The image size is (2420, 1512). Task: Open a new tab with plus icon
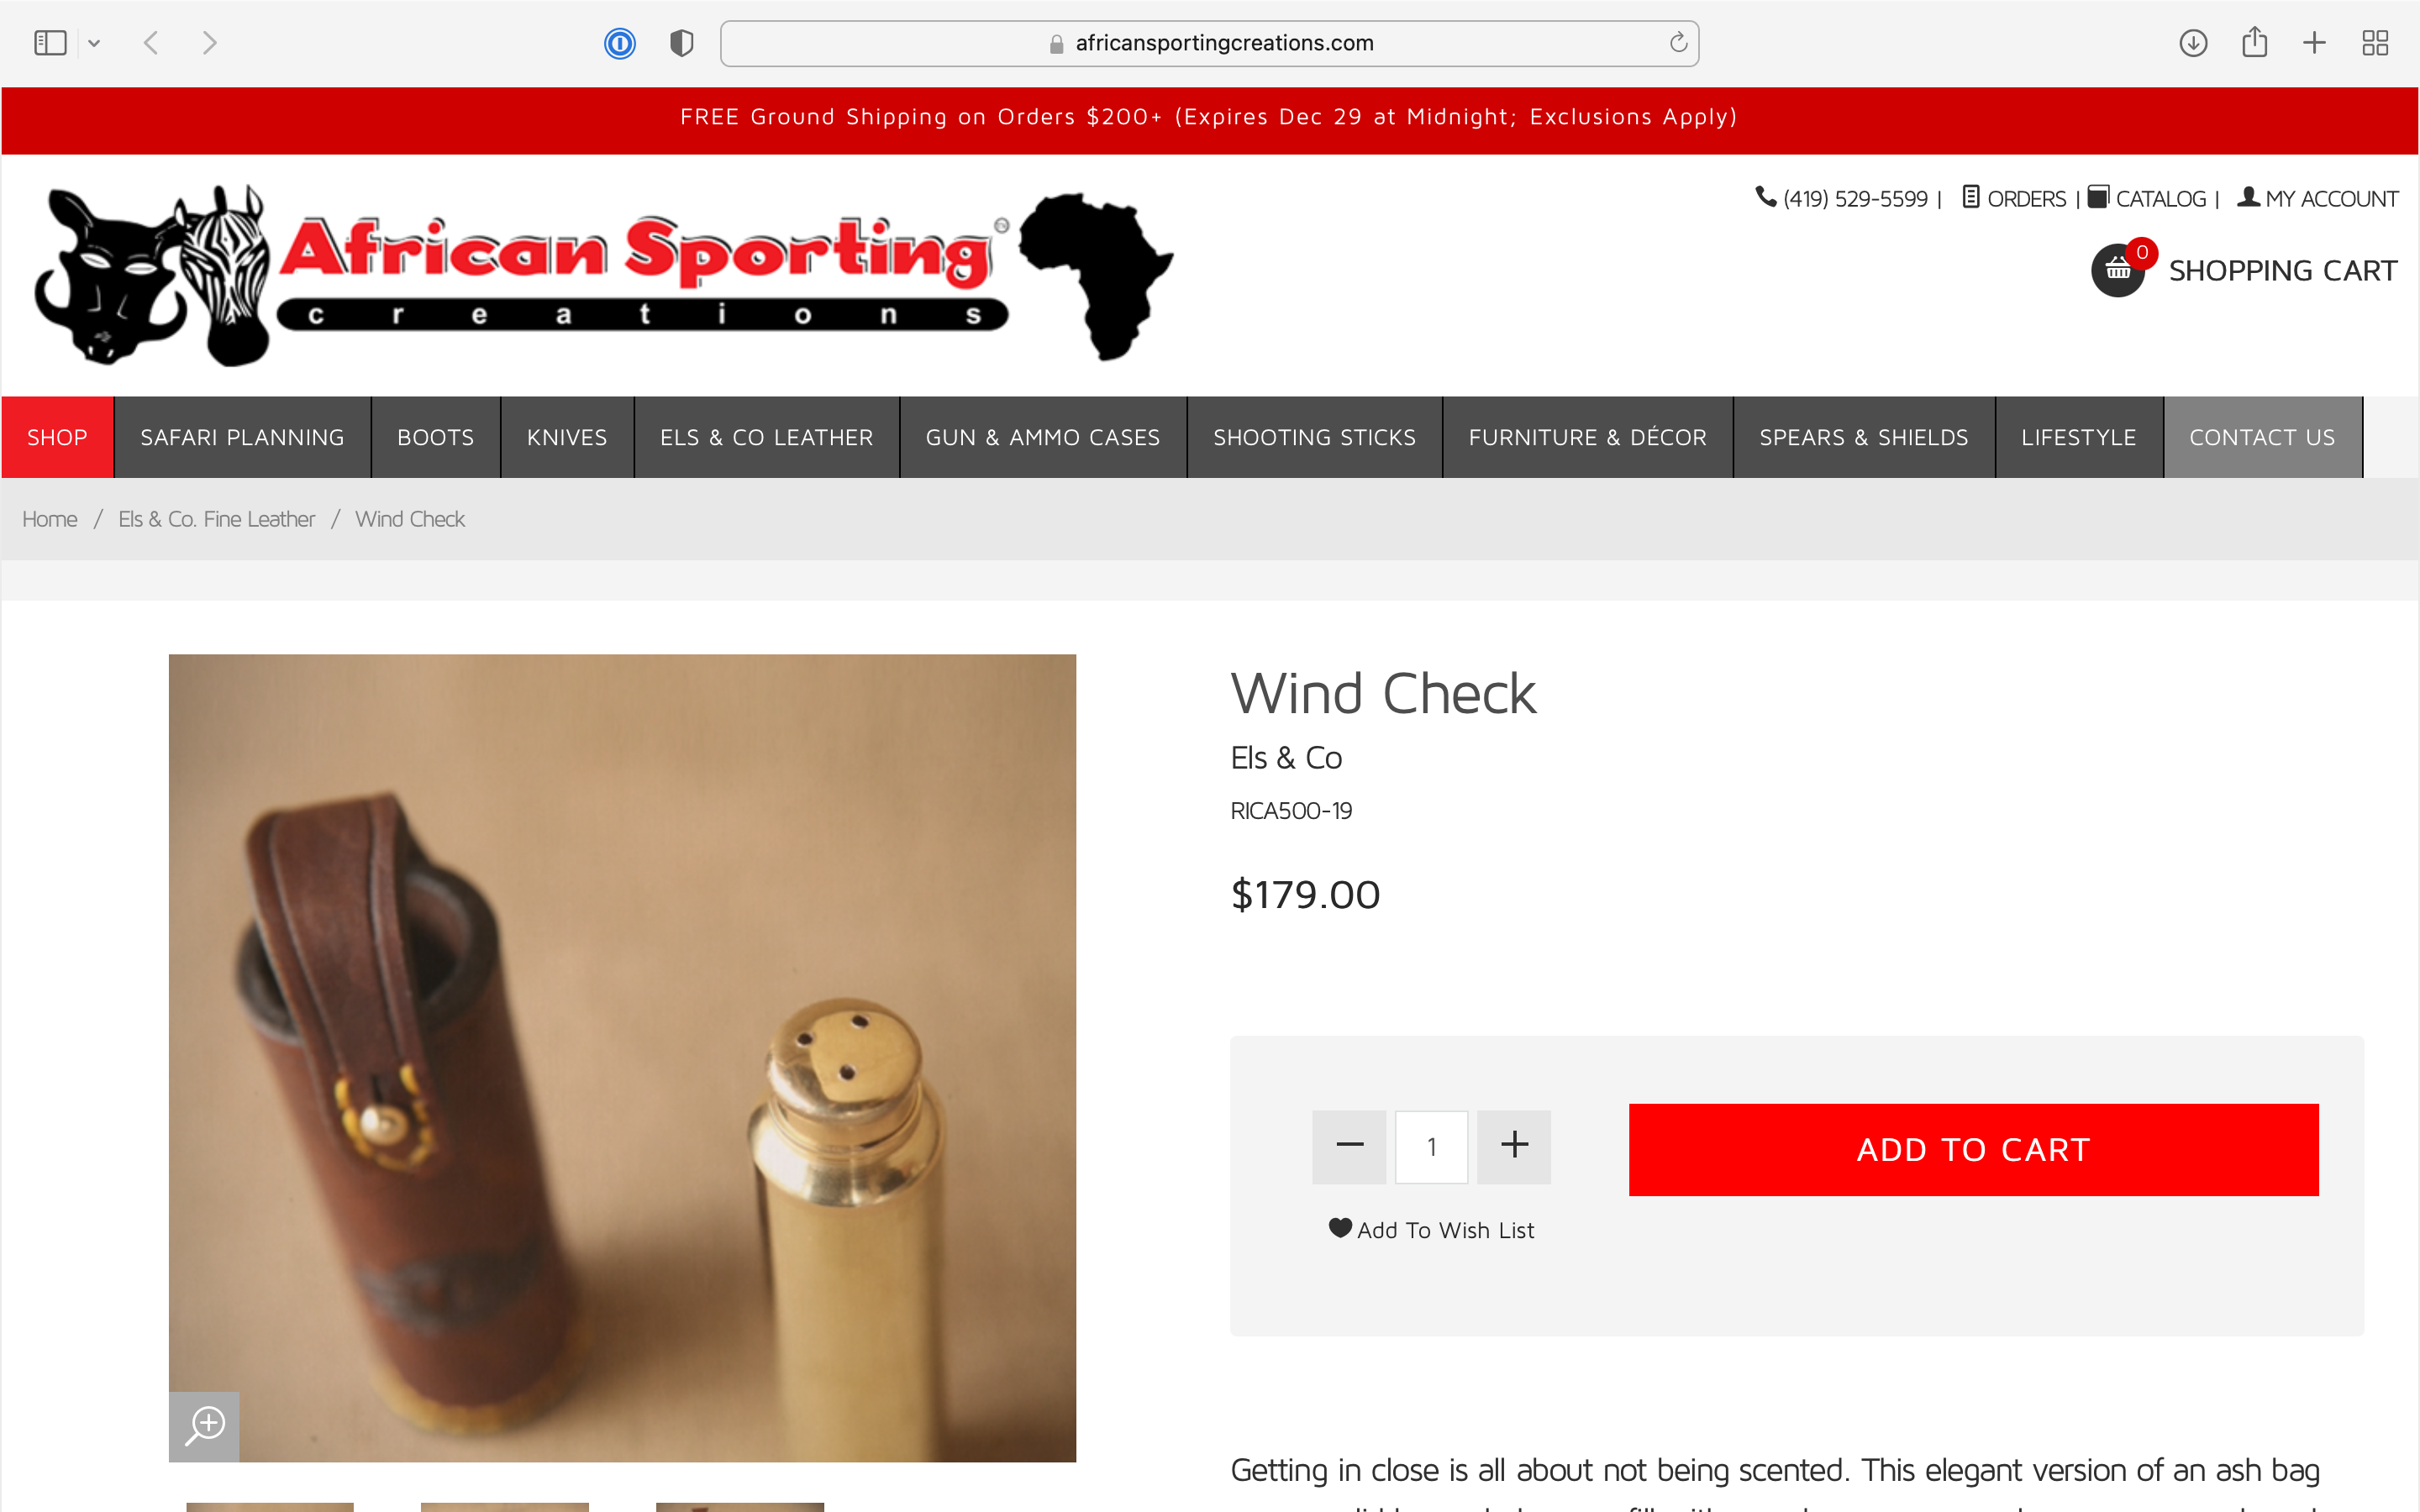pyautogui.click(x=2314, y=43)
